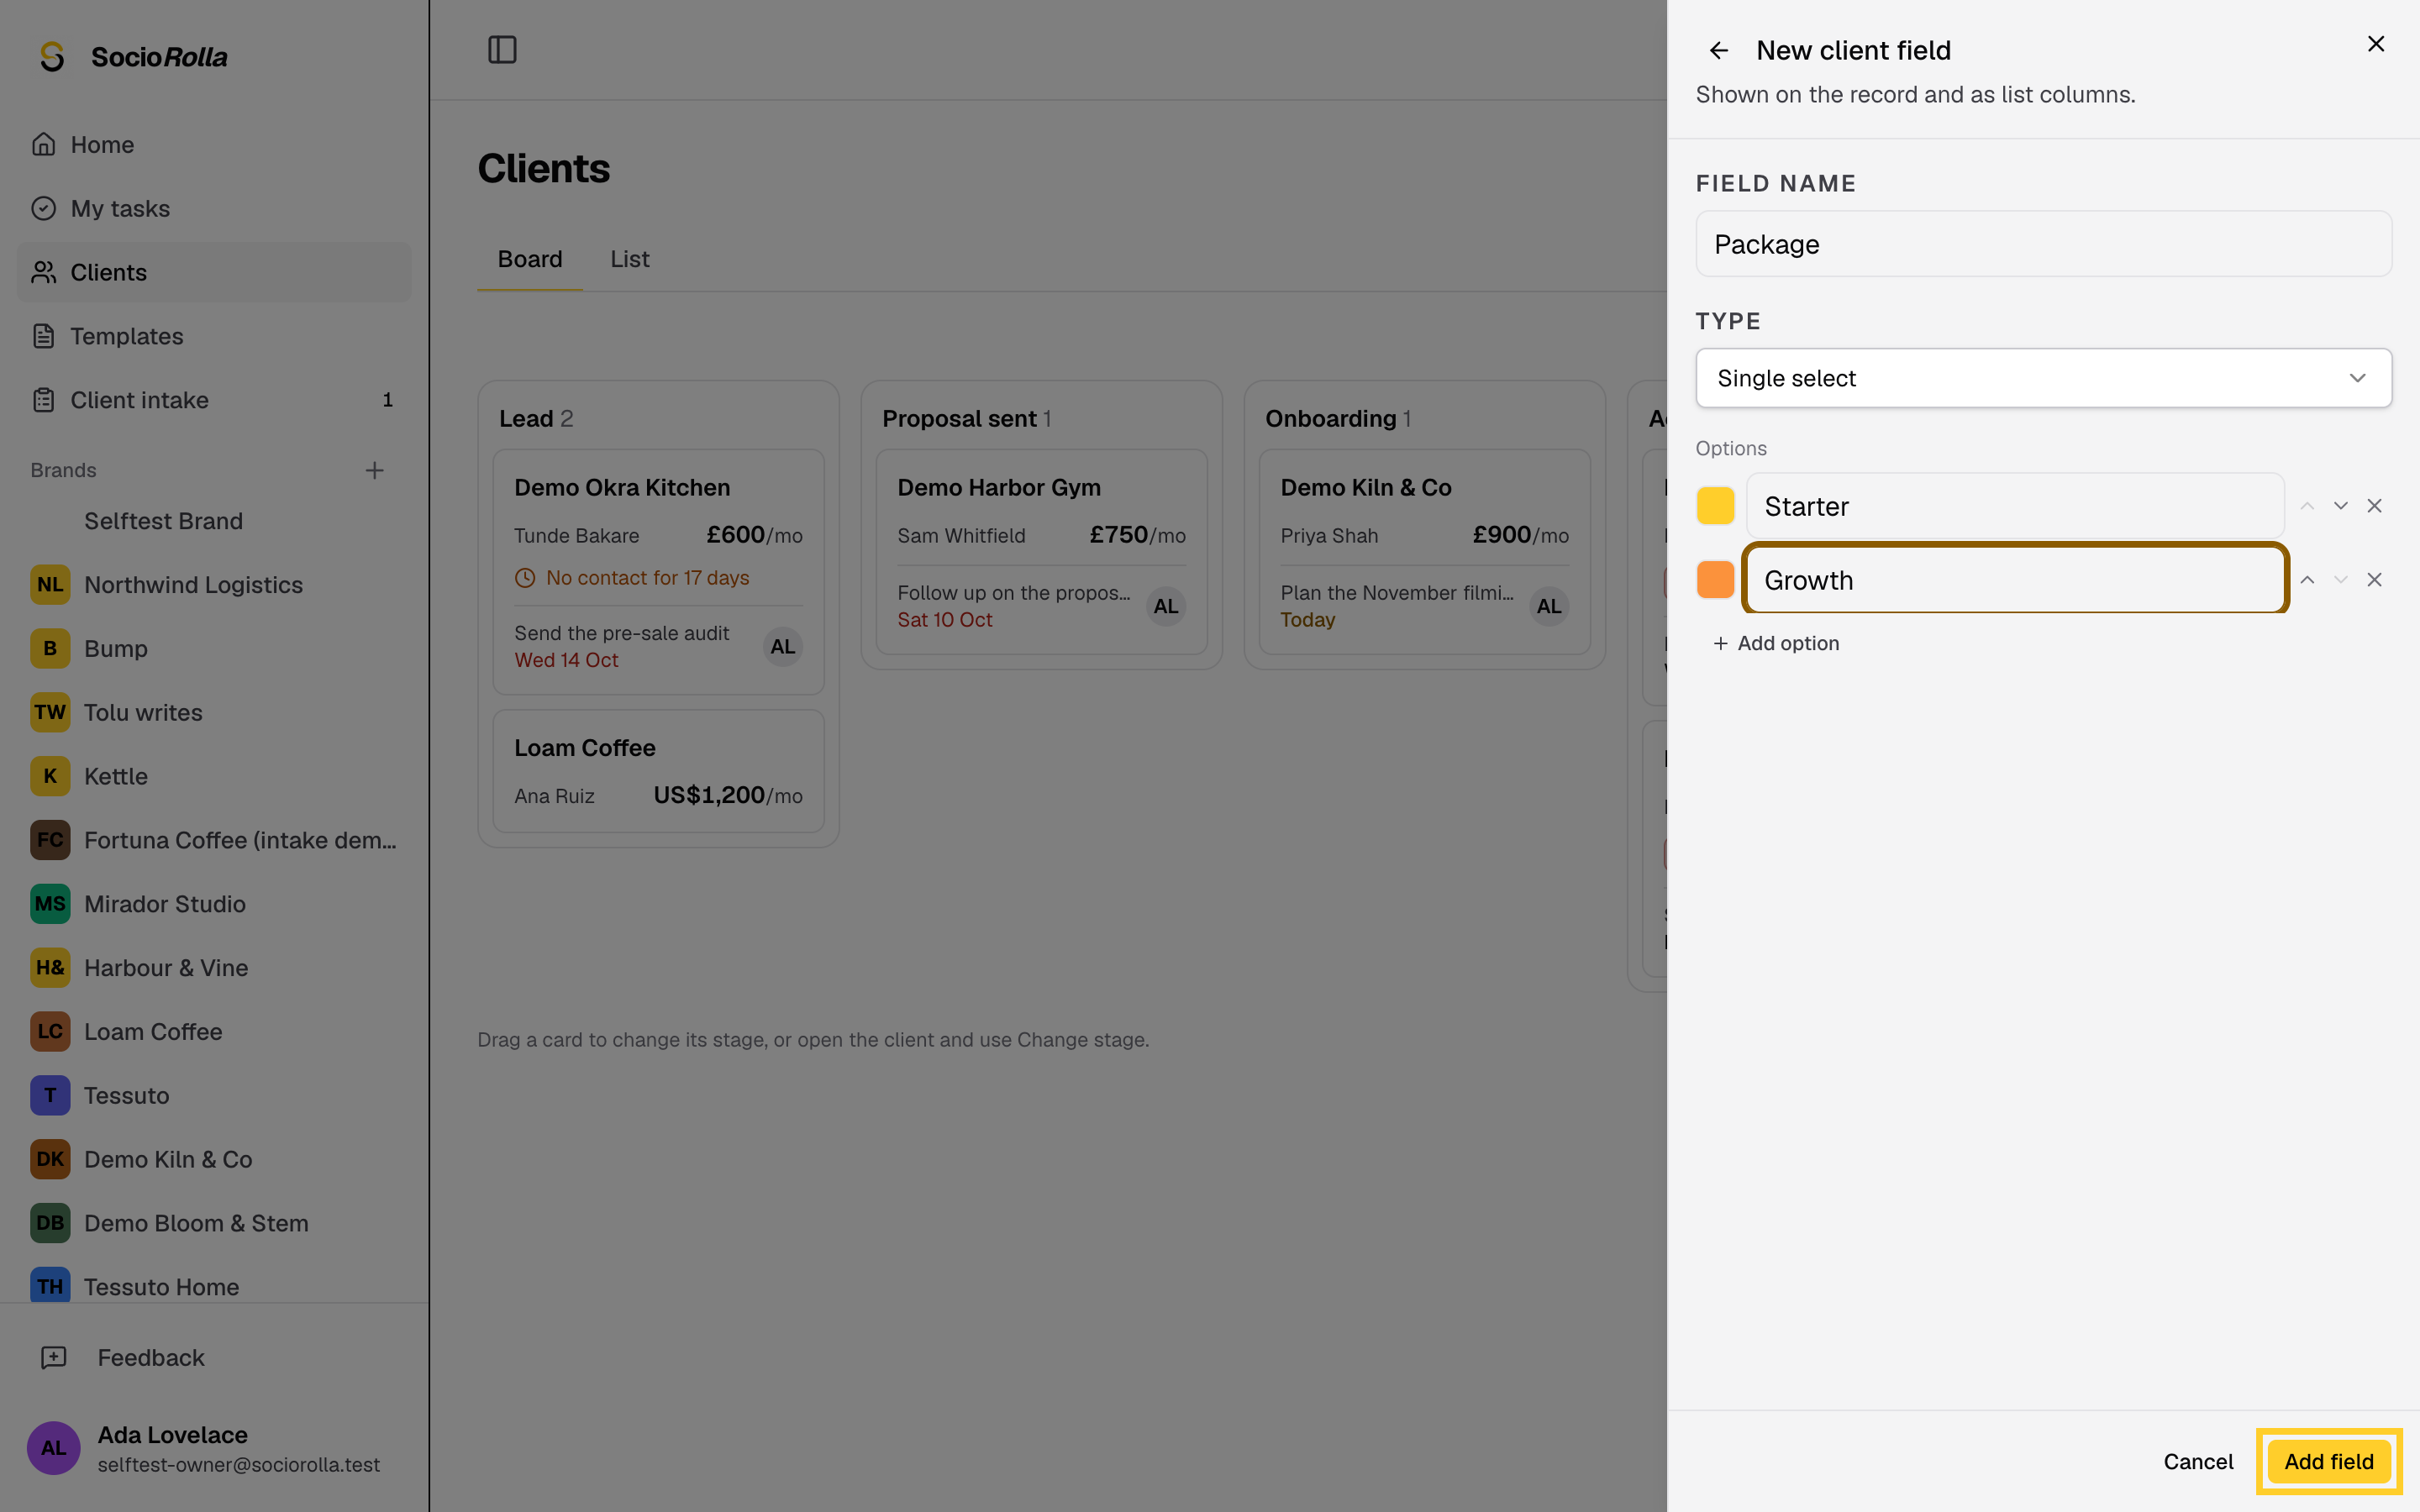
Task: Click AL assignee on pre-sale audit task
Action: (783, 647)
